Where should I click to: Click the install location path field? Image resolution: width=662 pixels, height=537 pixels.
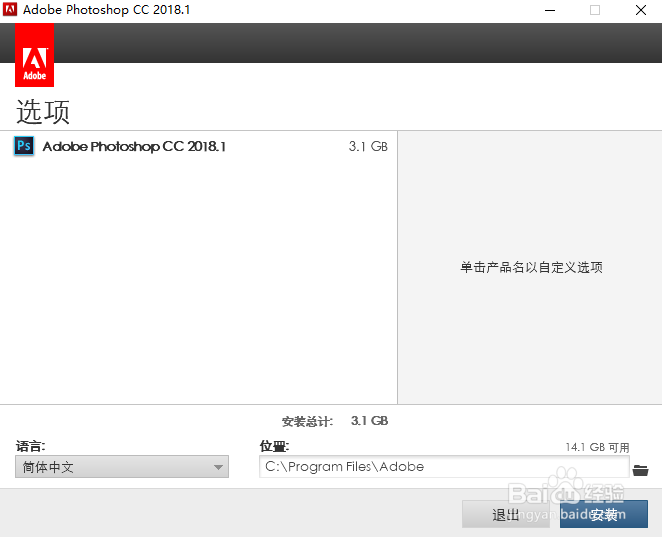coord(444,466)
